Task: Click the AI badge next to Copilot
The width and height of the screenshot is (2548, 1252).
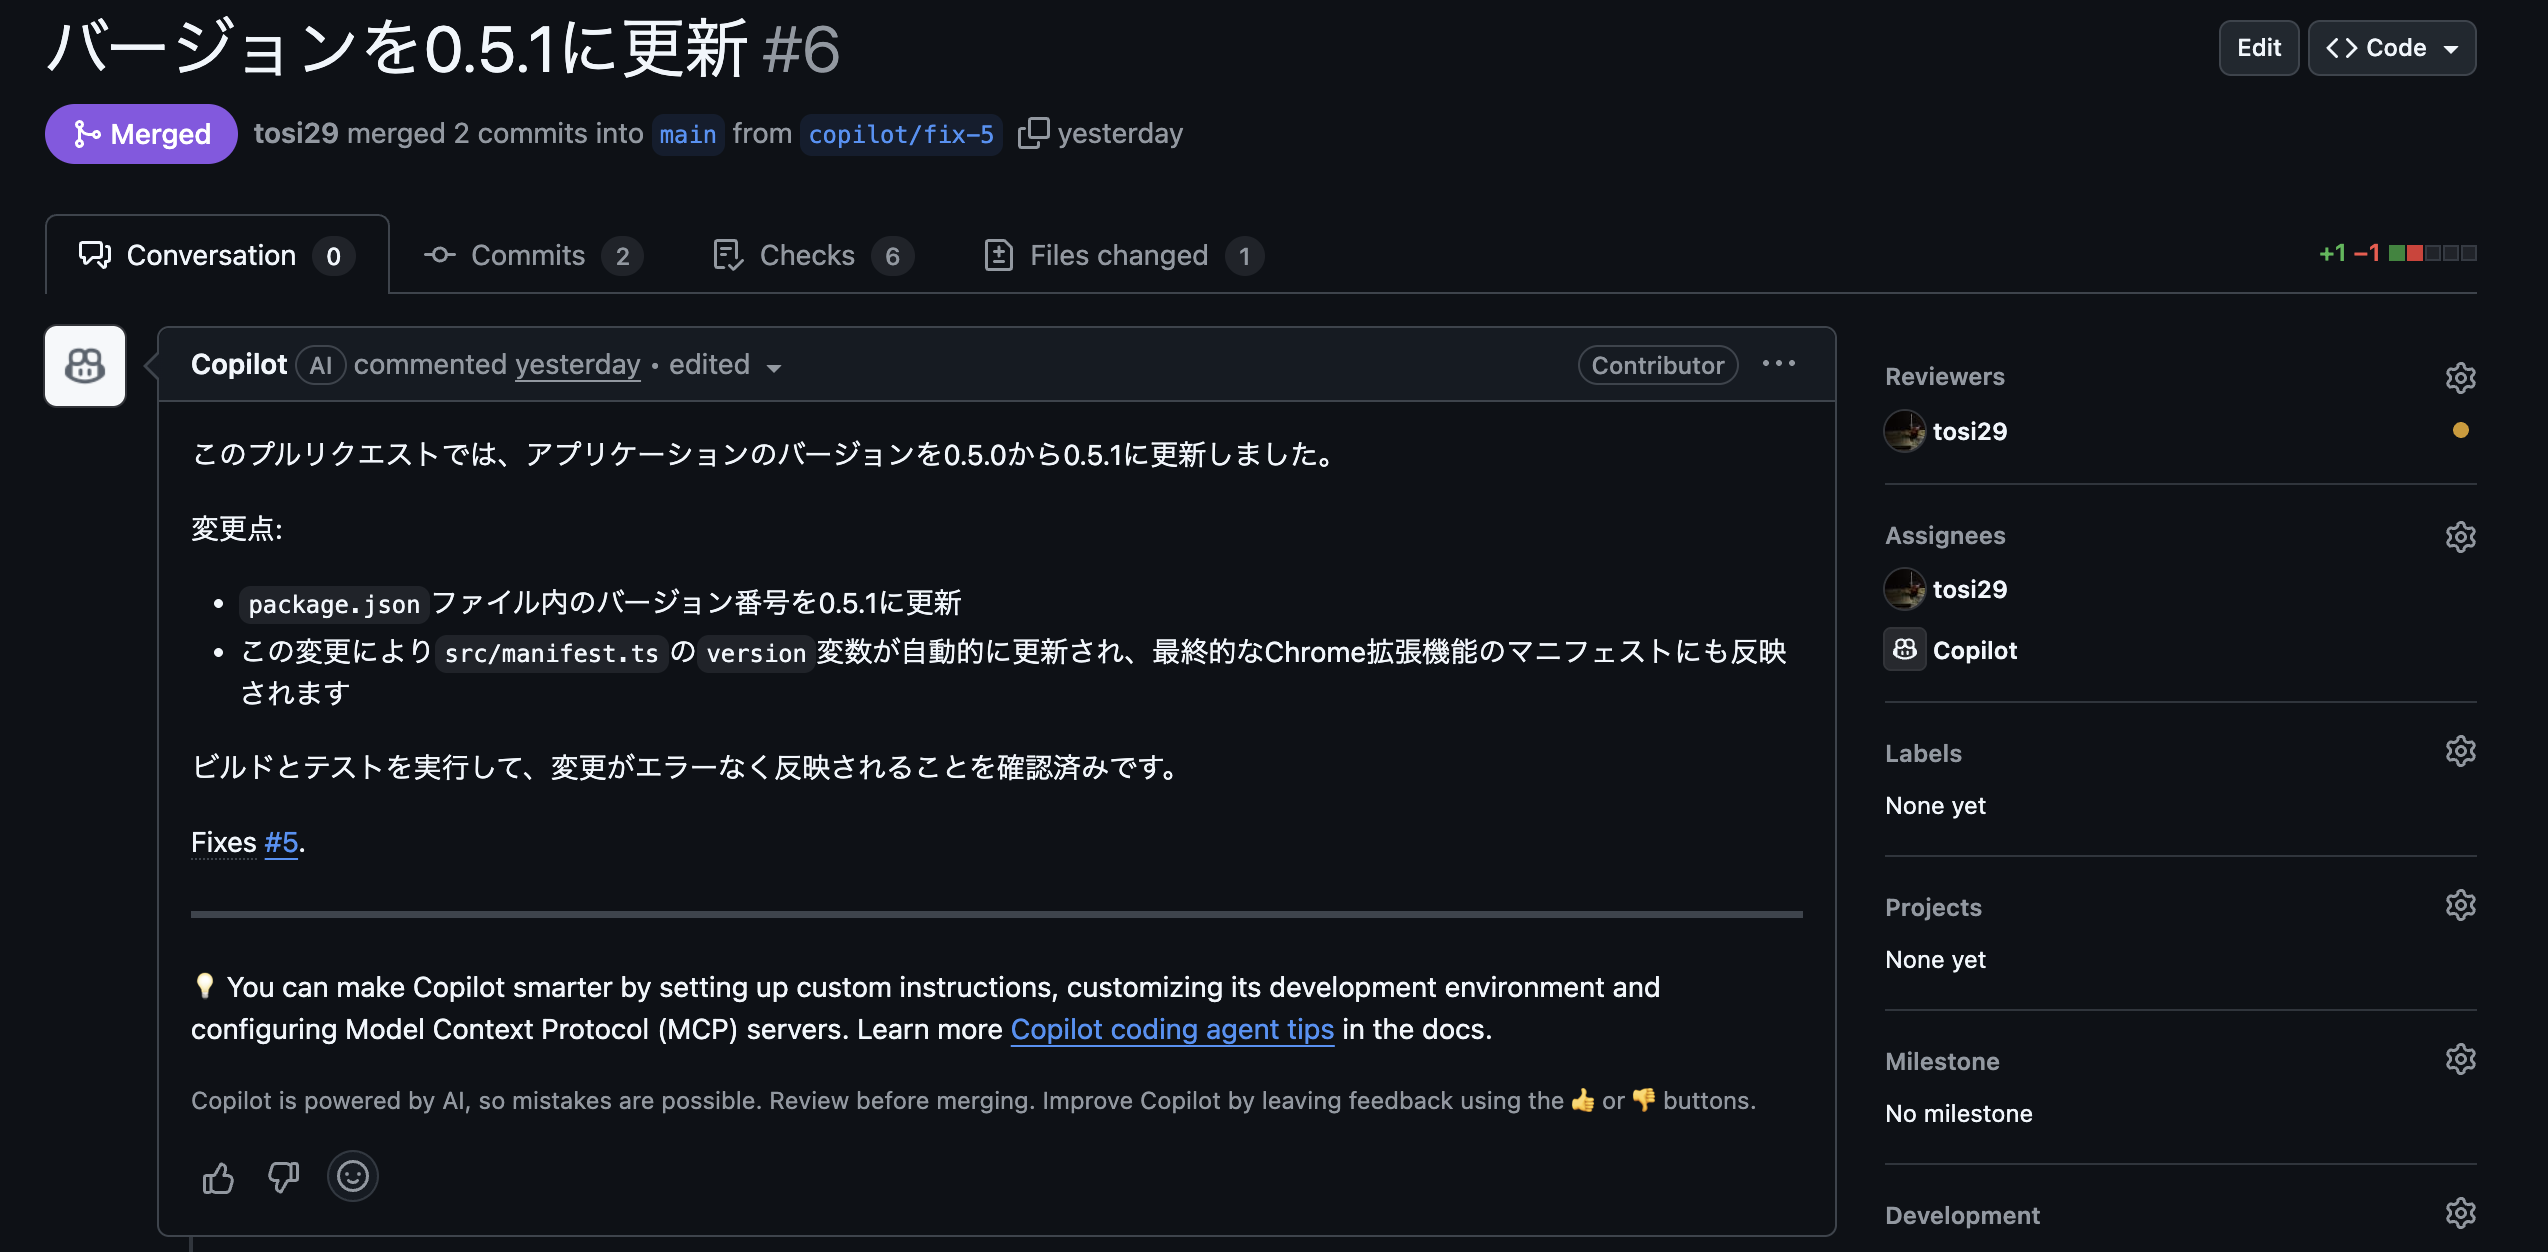Action: tap(320, 365)
